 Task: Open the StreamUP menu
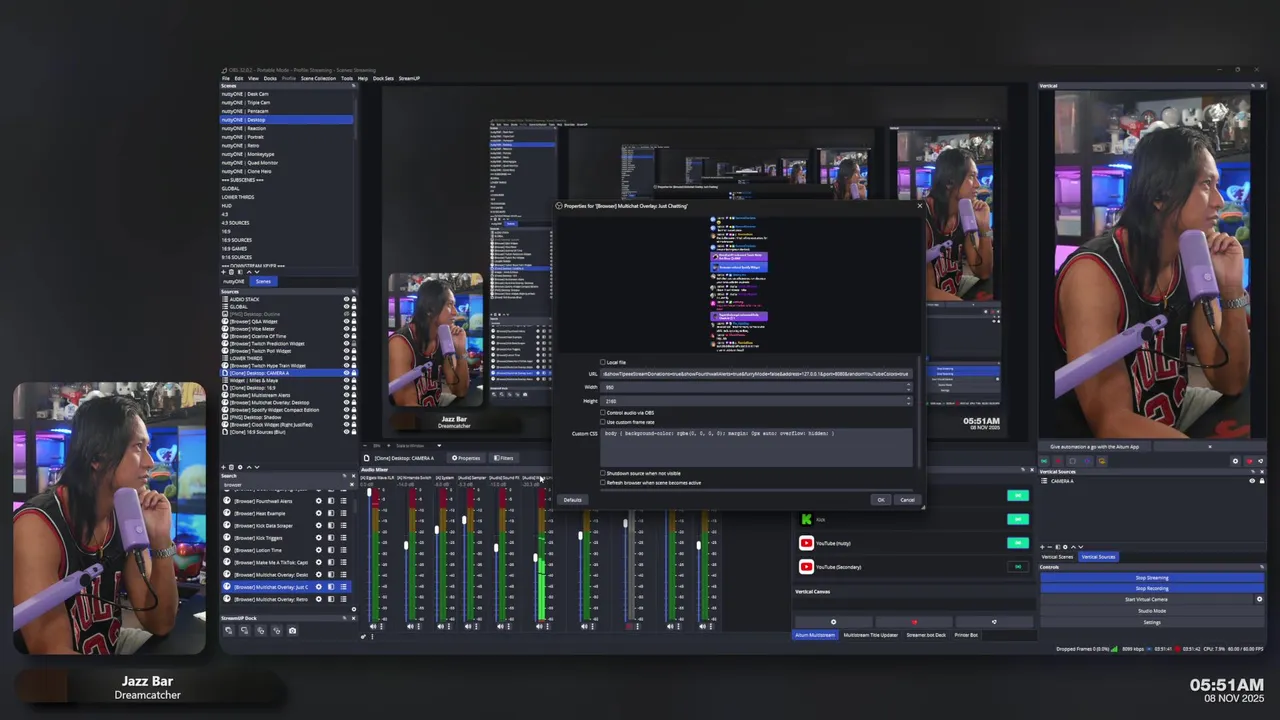[x=409, y=78]
